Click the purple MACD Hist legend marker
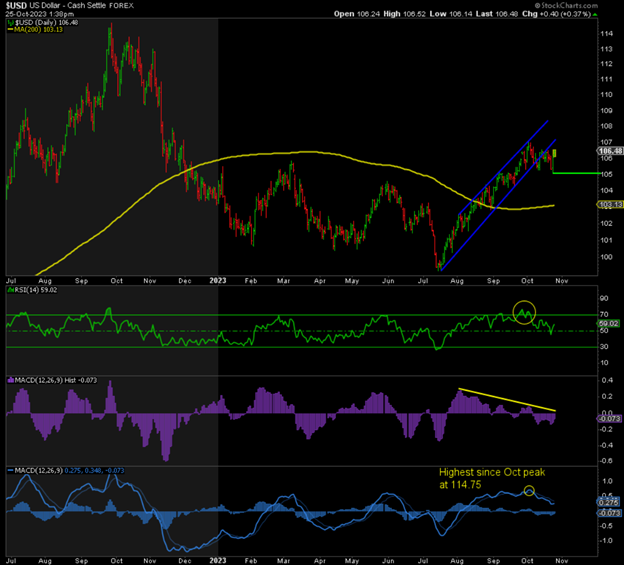The width and height of the screenshot is (624, 565). pyautogui.click(x=11, y=380)
